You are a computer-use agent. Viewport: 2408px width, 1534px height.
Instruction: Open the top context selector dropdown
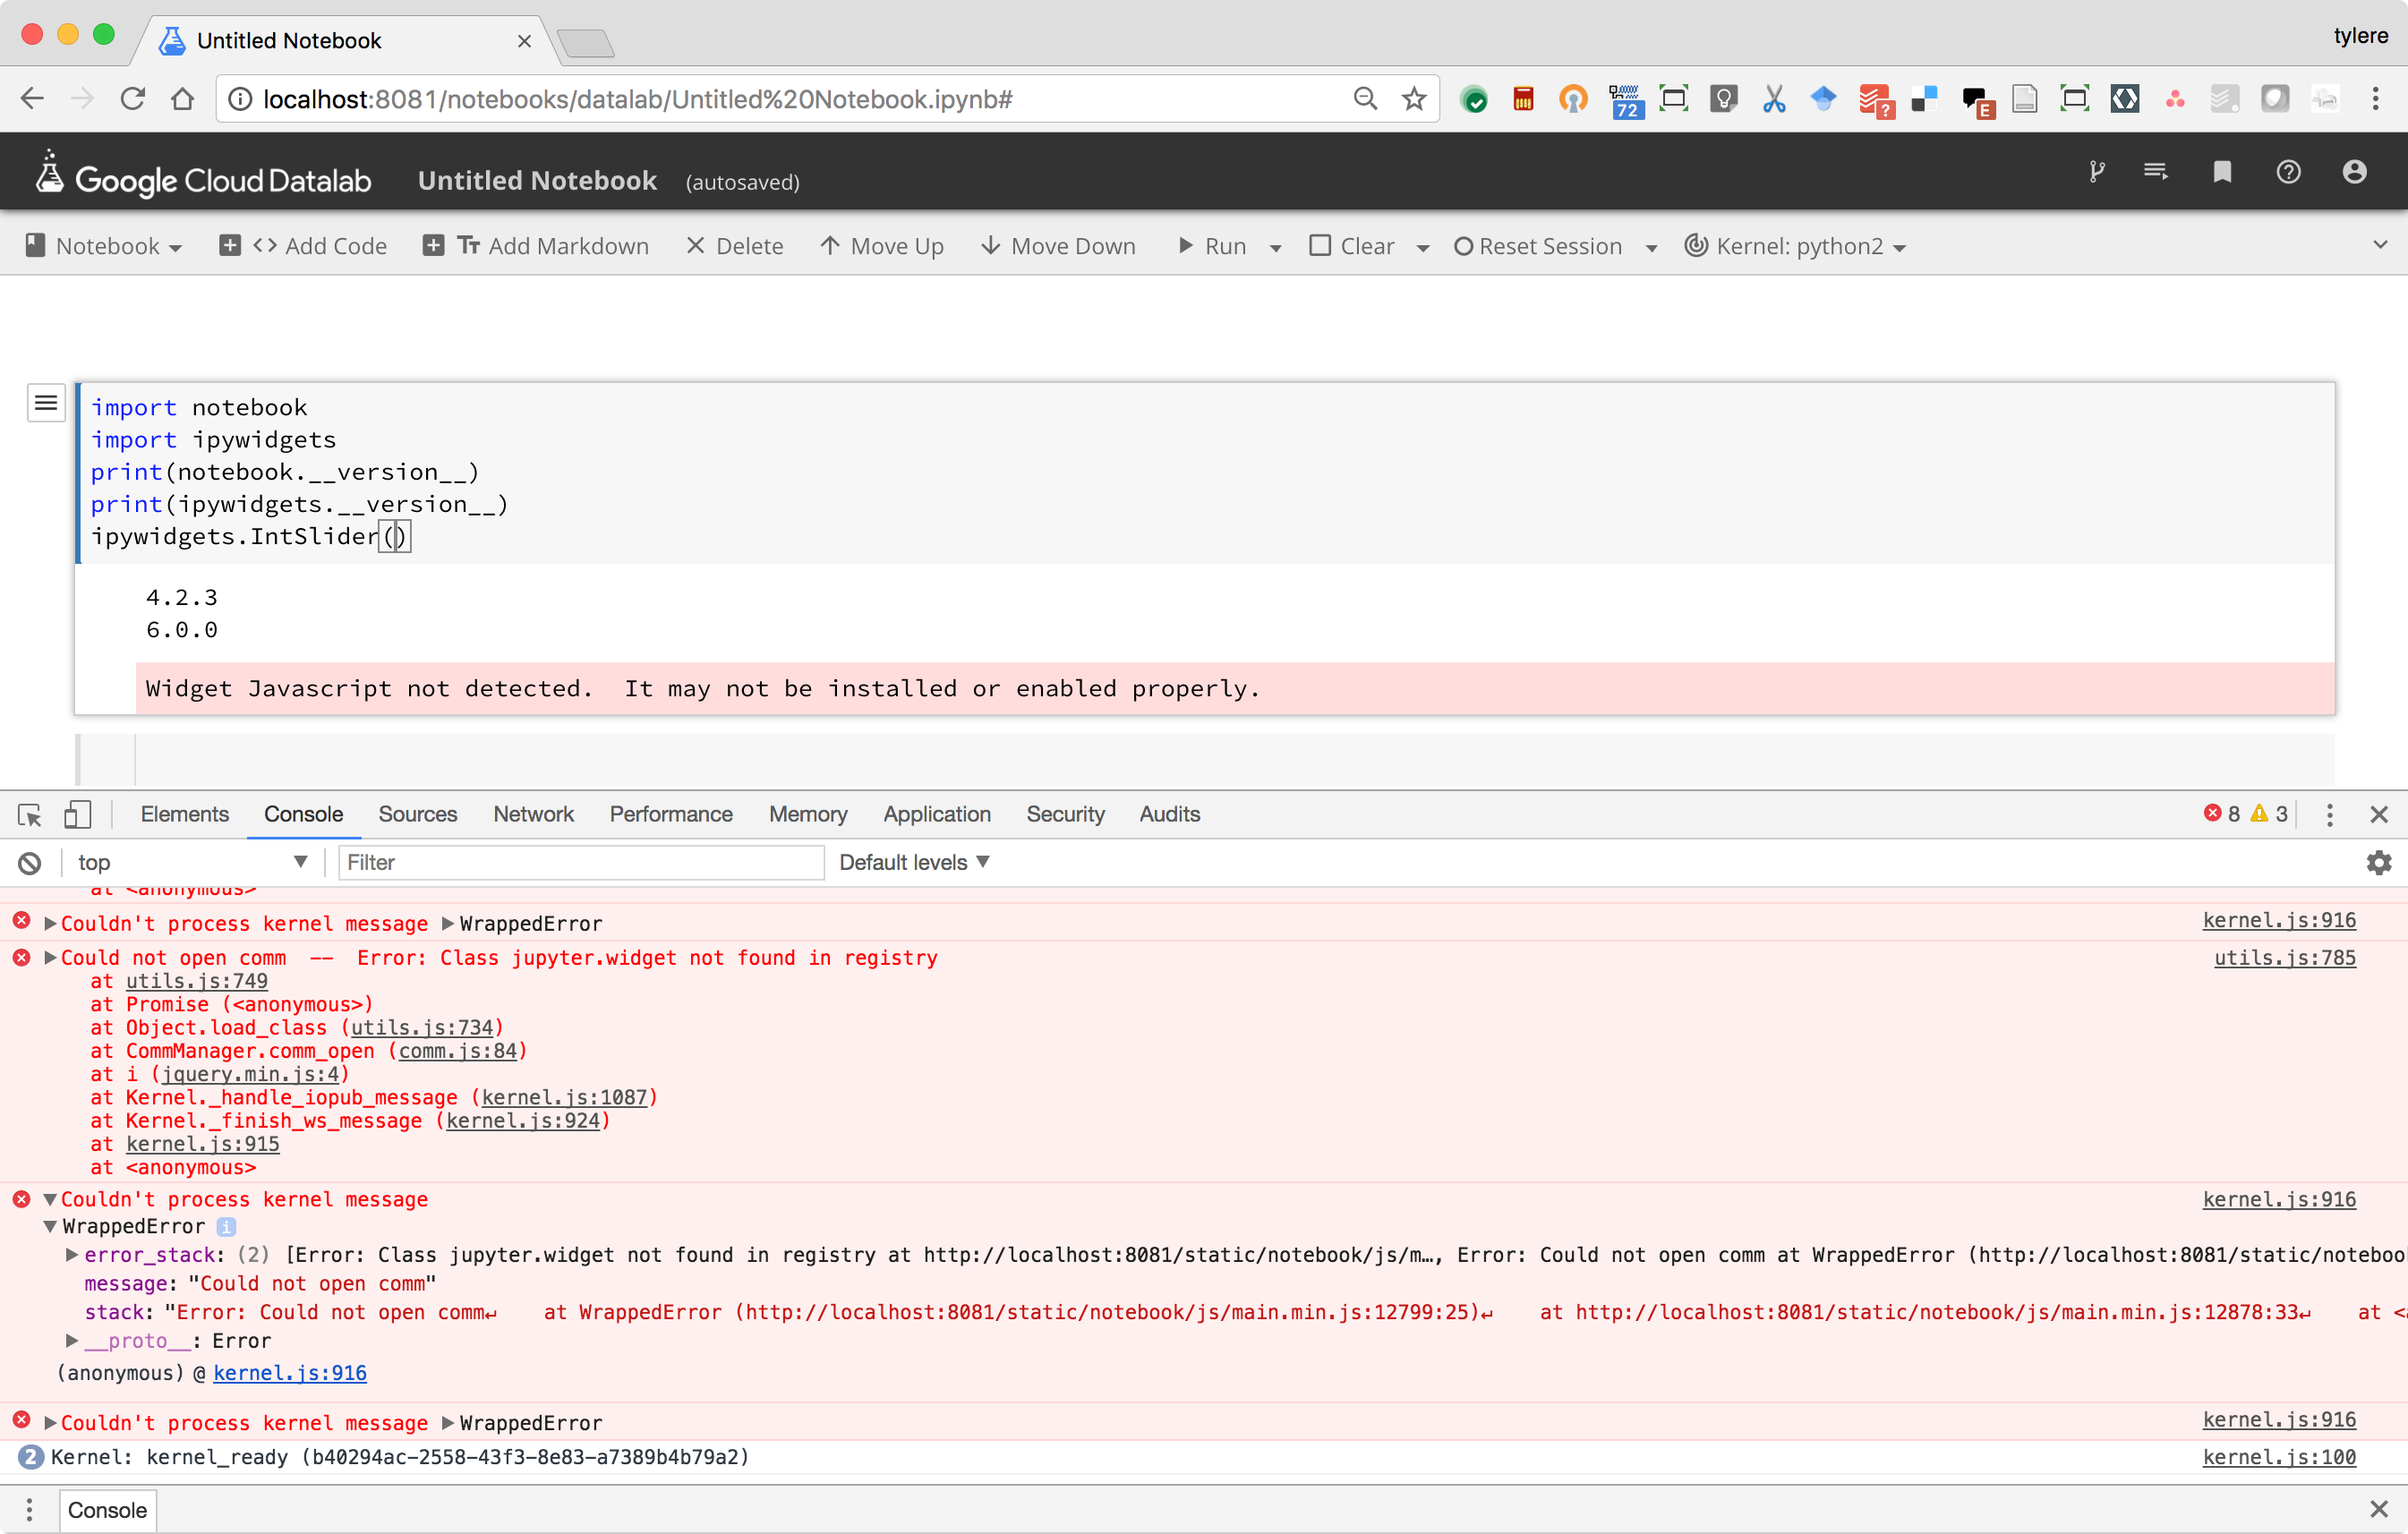190,862
